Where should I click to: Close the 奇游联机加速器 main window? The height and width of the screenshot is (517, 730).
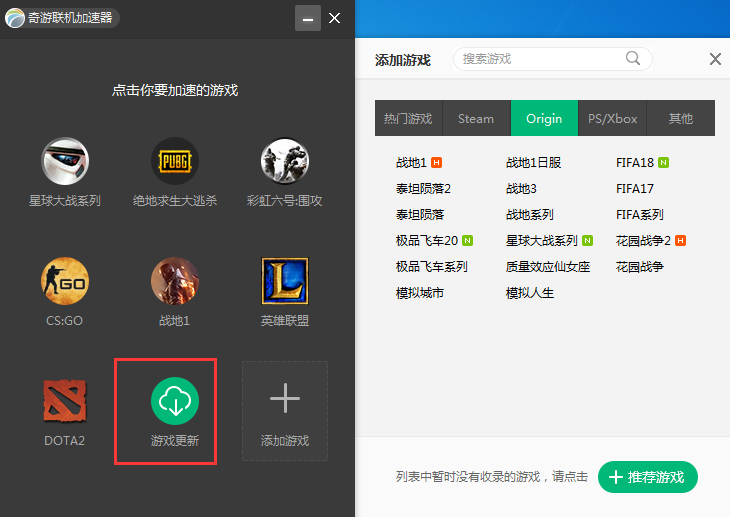coord(334,18)
